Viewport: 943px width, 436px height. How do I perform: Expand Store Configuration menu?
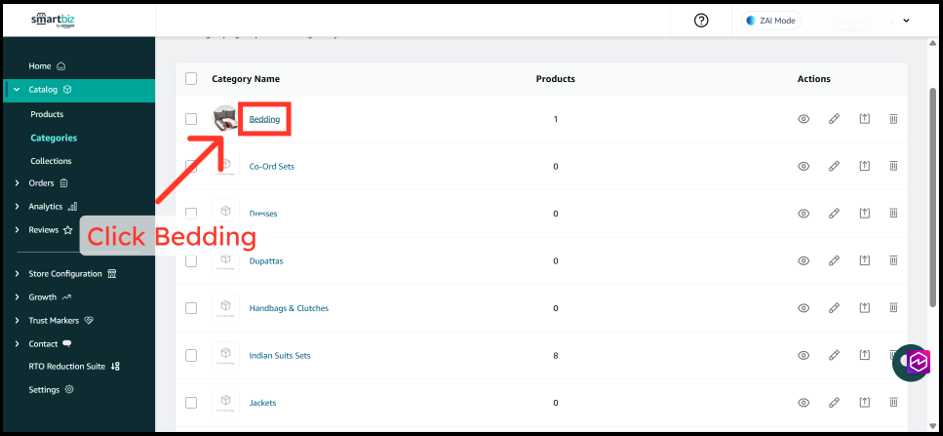click(x=18, y=274)
